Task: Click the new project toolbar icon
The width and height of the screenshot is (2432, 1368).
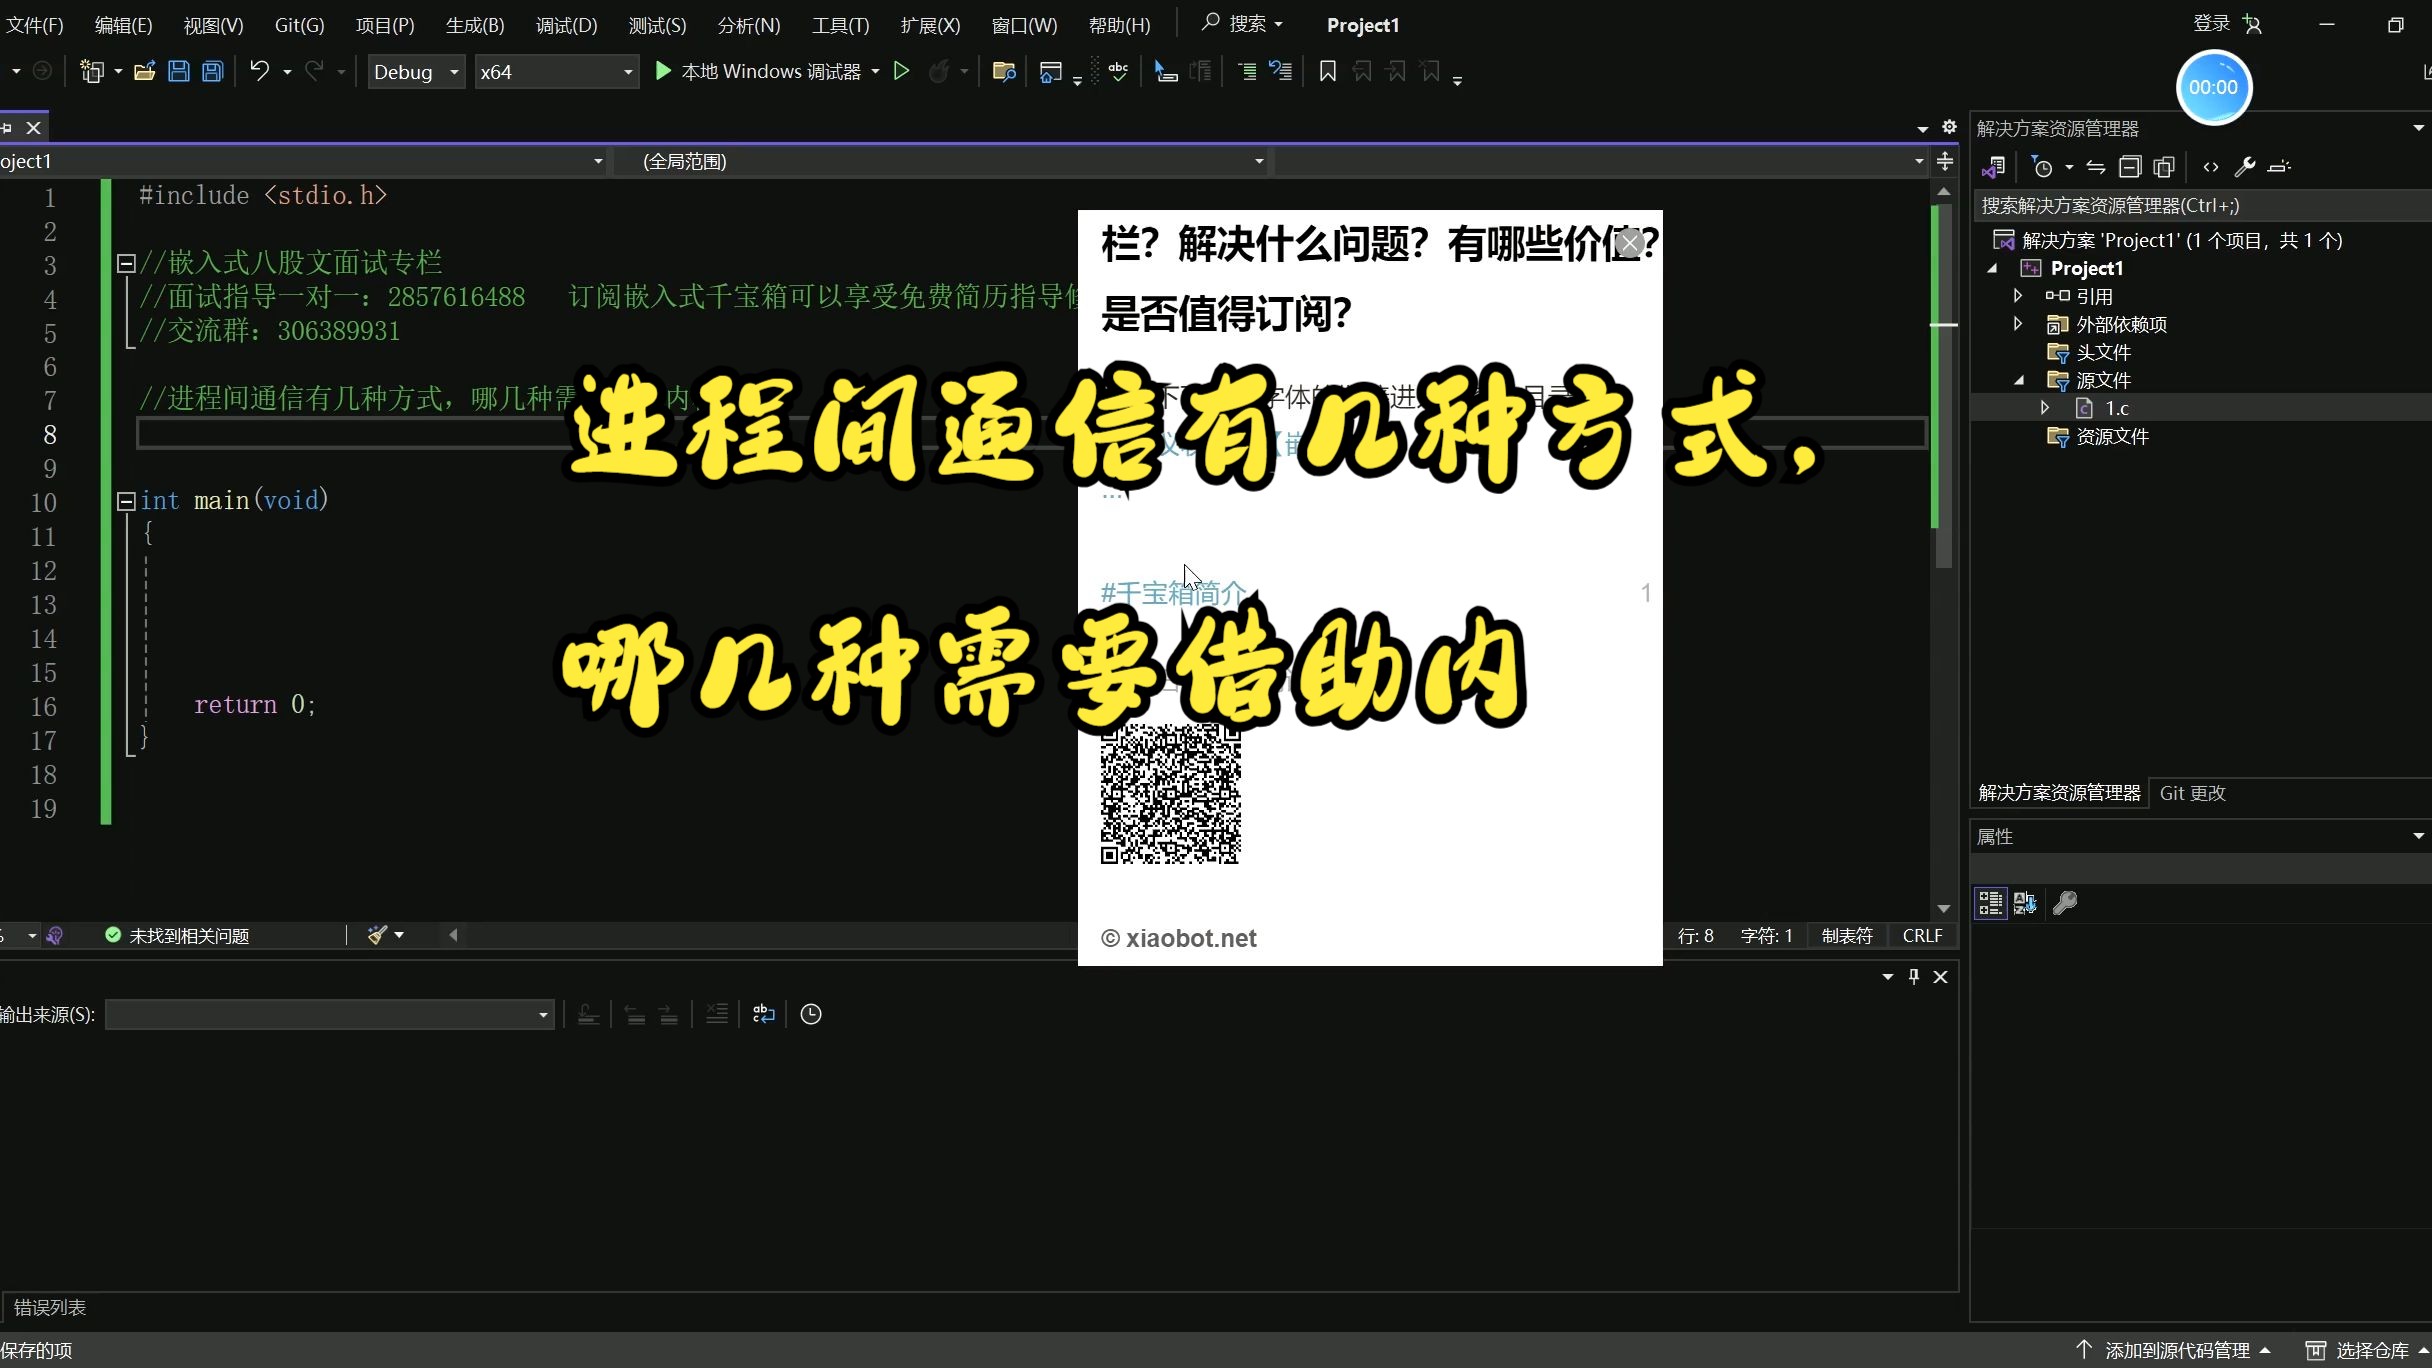Action: 92,71
